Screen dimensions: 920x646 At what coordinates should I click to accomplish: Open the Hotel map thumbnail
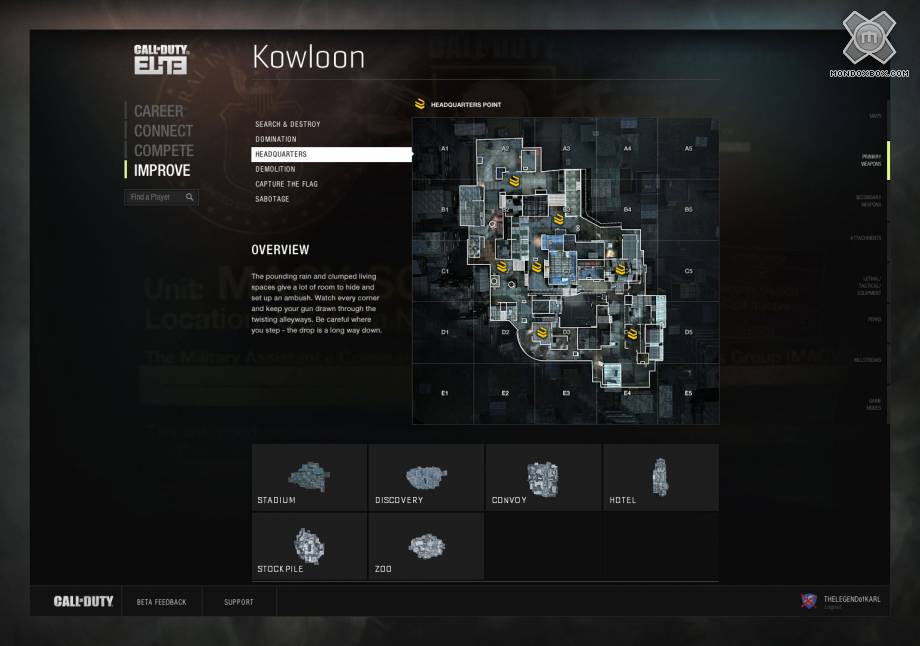[660, 477]
